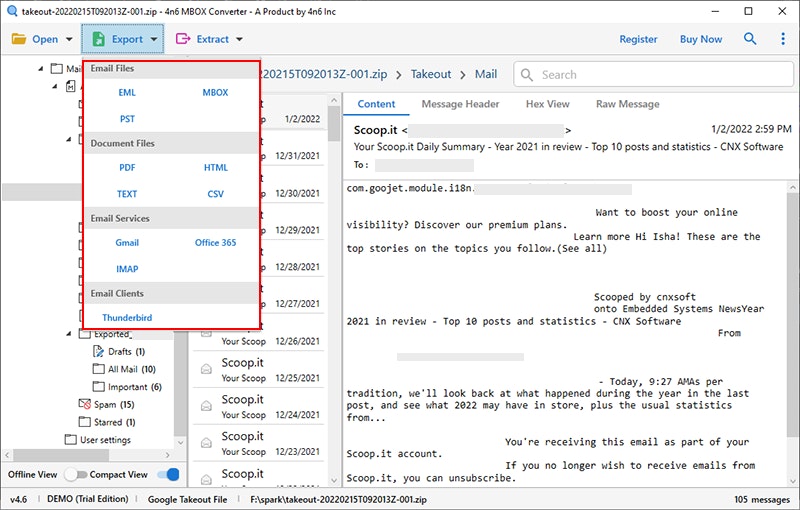Select MBOX export format
The width and height of the screenshot is (800, 510).
click(x=215, y=92)
